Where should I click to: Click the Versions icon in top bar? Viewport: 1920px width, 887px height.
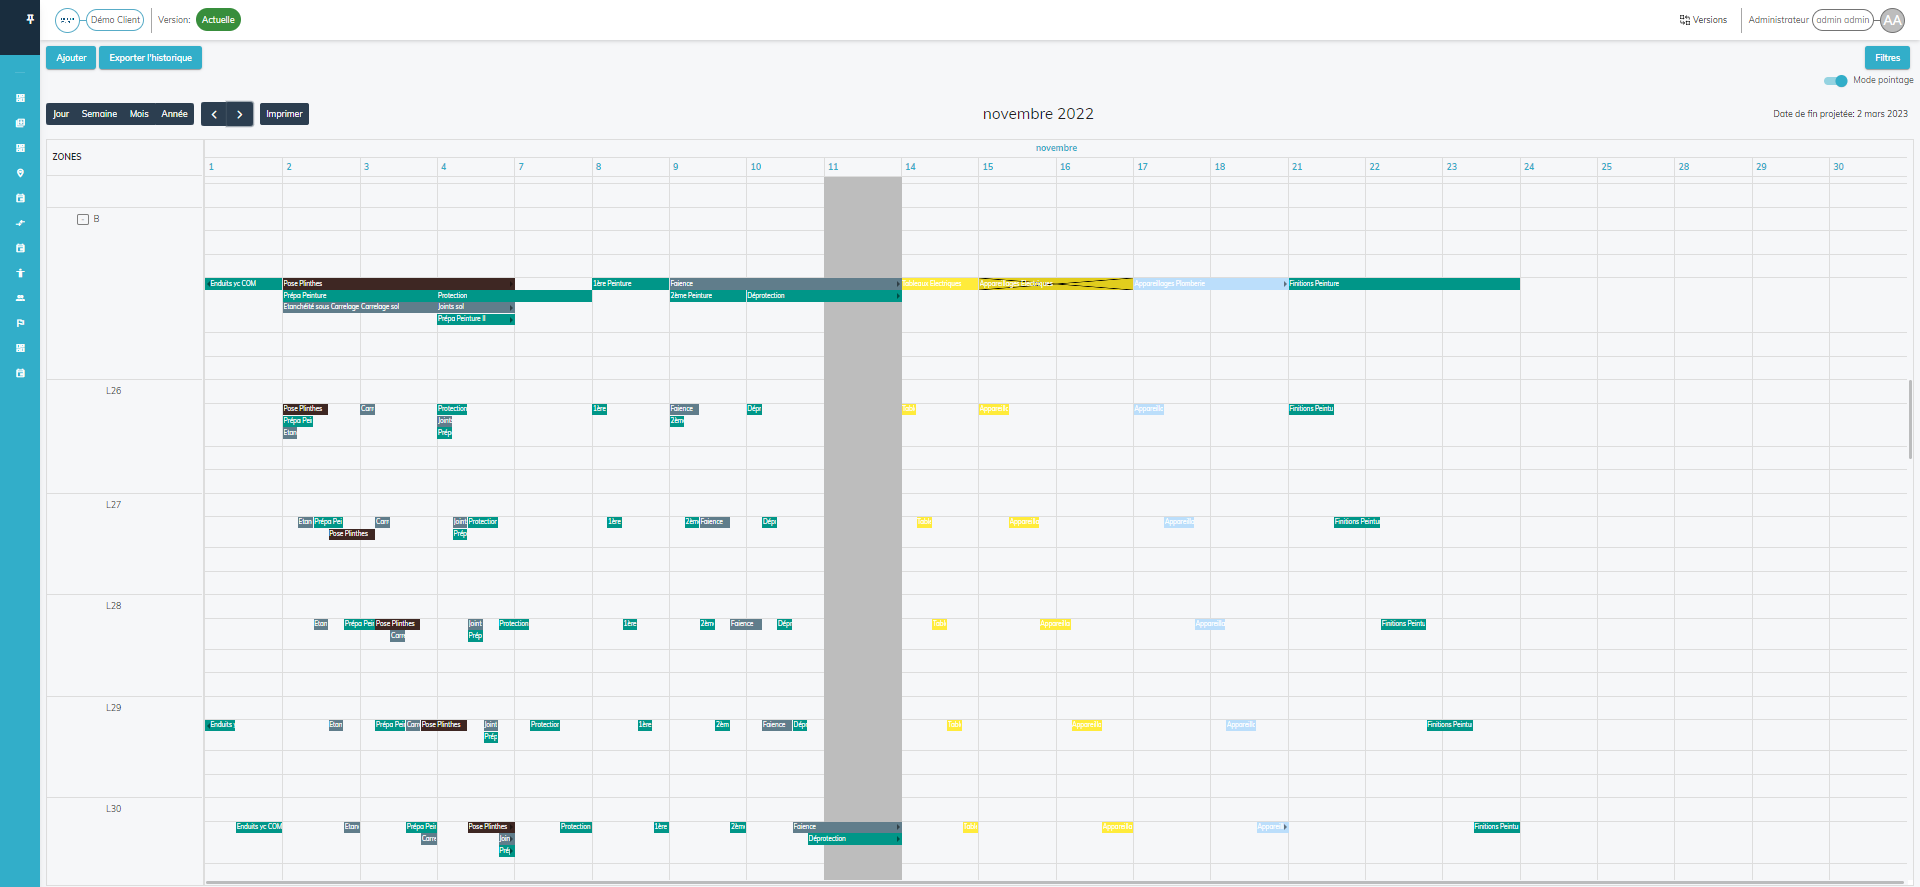1684,20
